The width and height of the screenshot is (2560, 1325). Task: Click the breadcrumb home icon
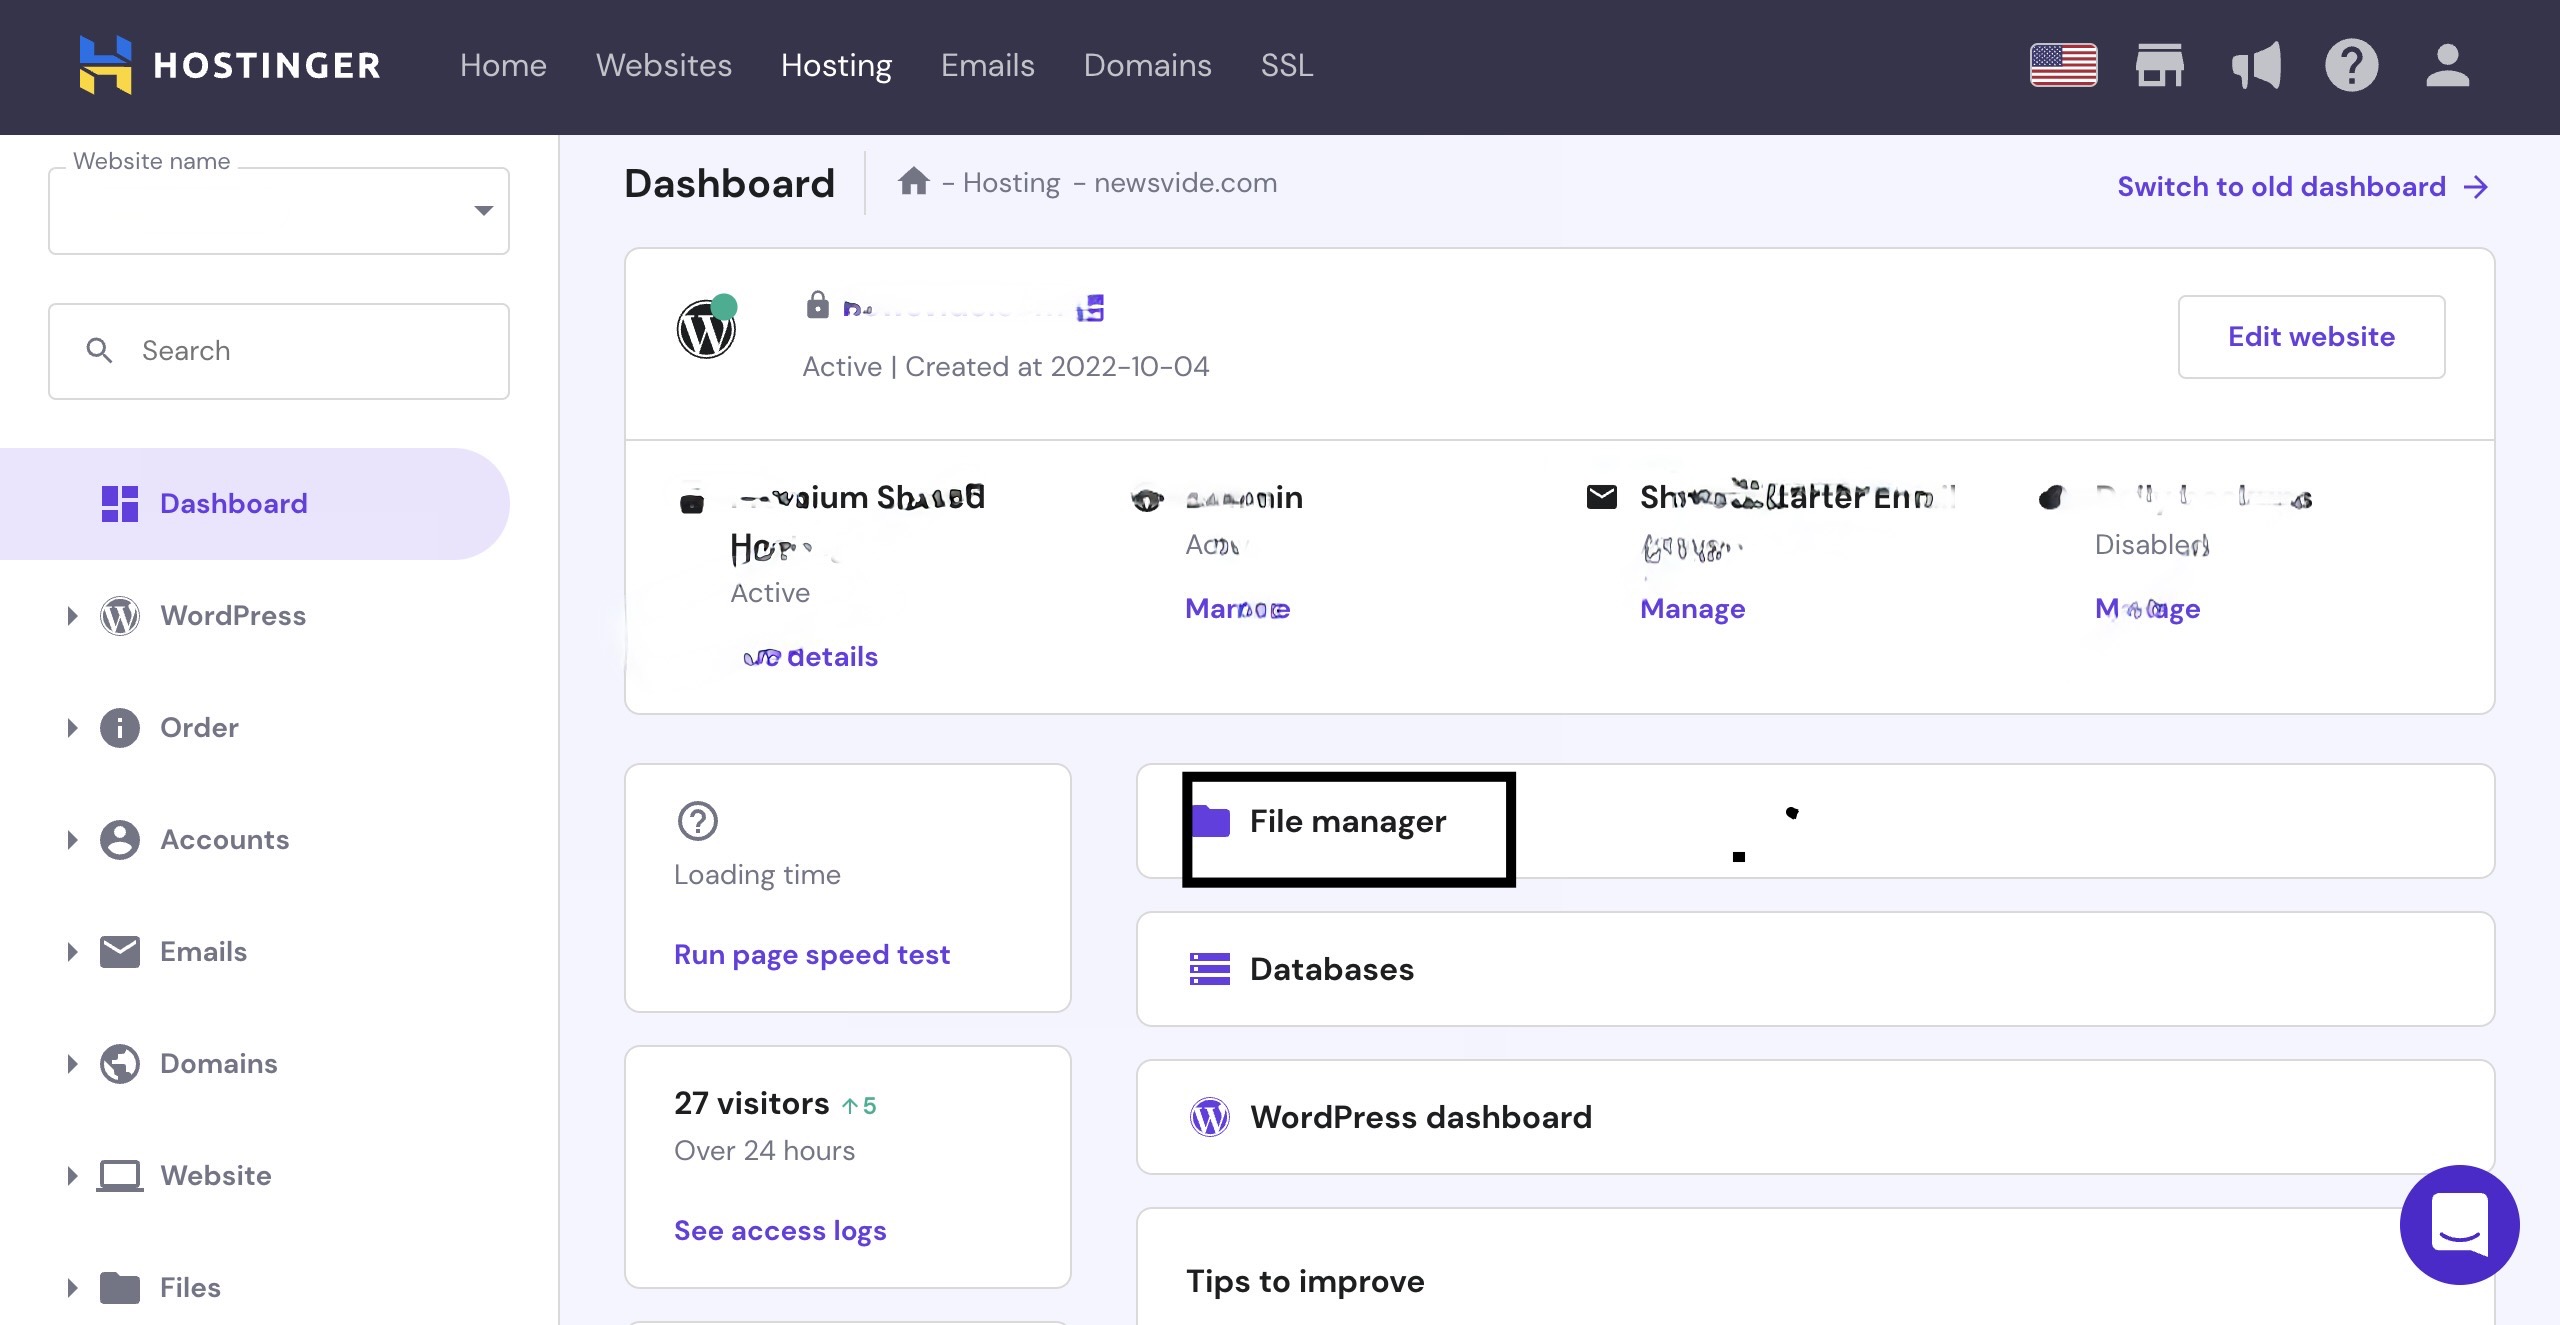[913, 182]
